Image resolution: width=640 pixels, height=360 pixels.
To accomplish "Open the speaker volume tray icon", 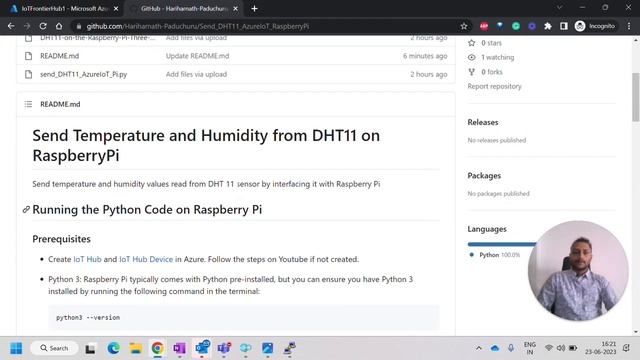I will point(561,348).
